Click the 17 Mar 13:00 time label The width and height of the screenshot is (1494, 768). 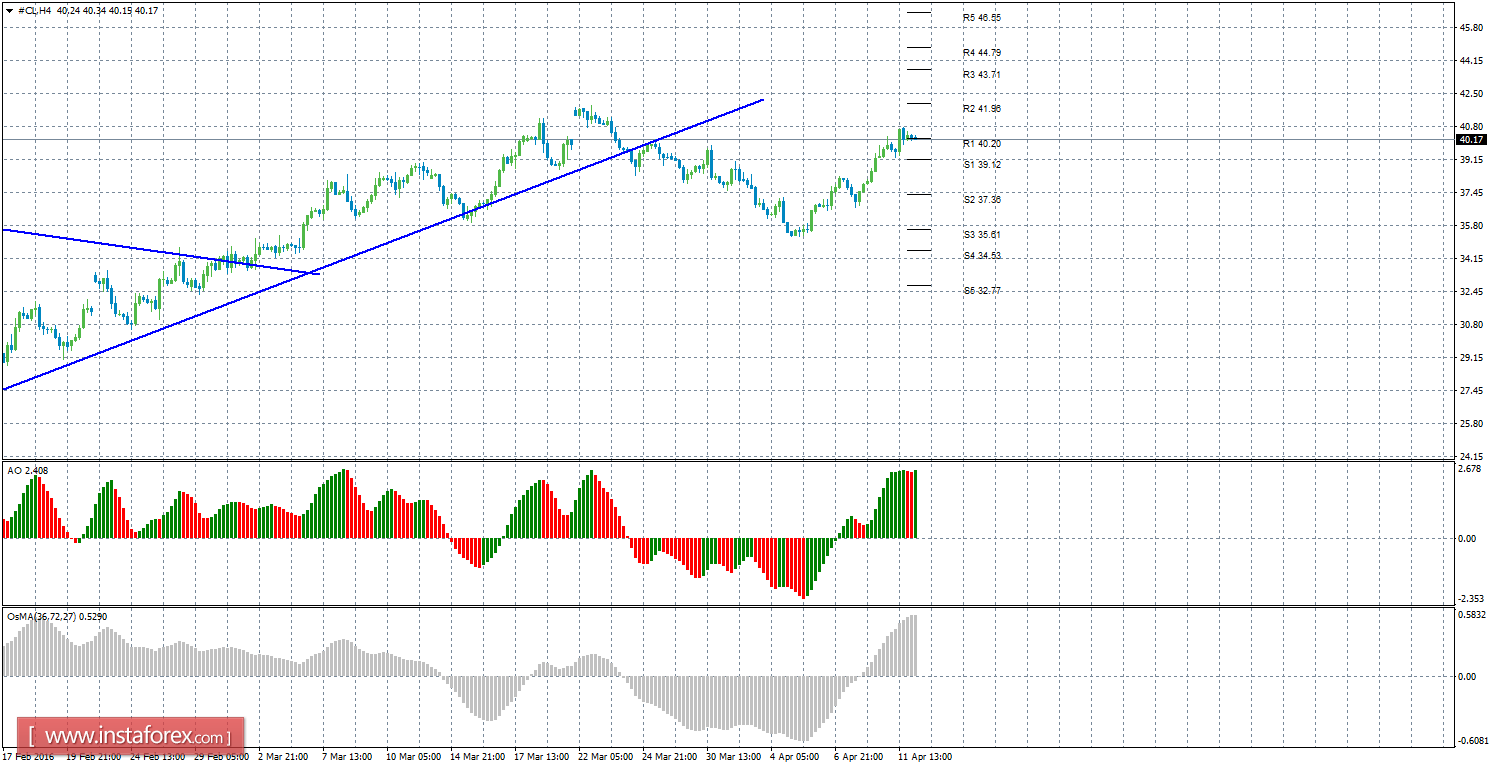[542, 757]
